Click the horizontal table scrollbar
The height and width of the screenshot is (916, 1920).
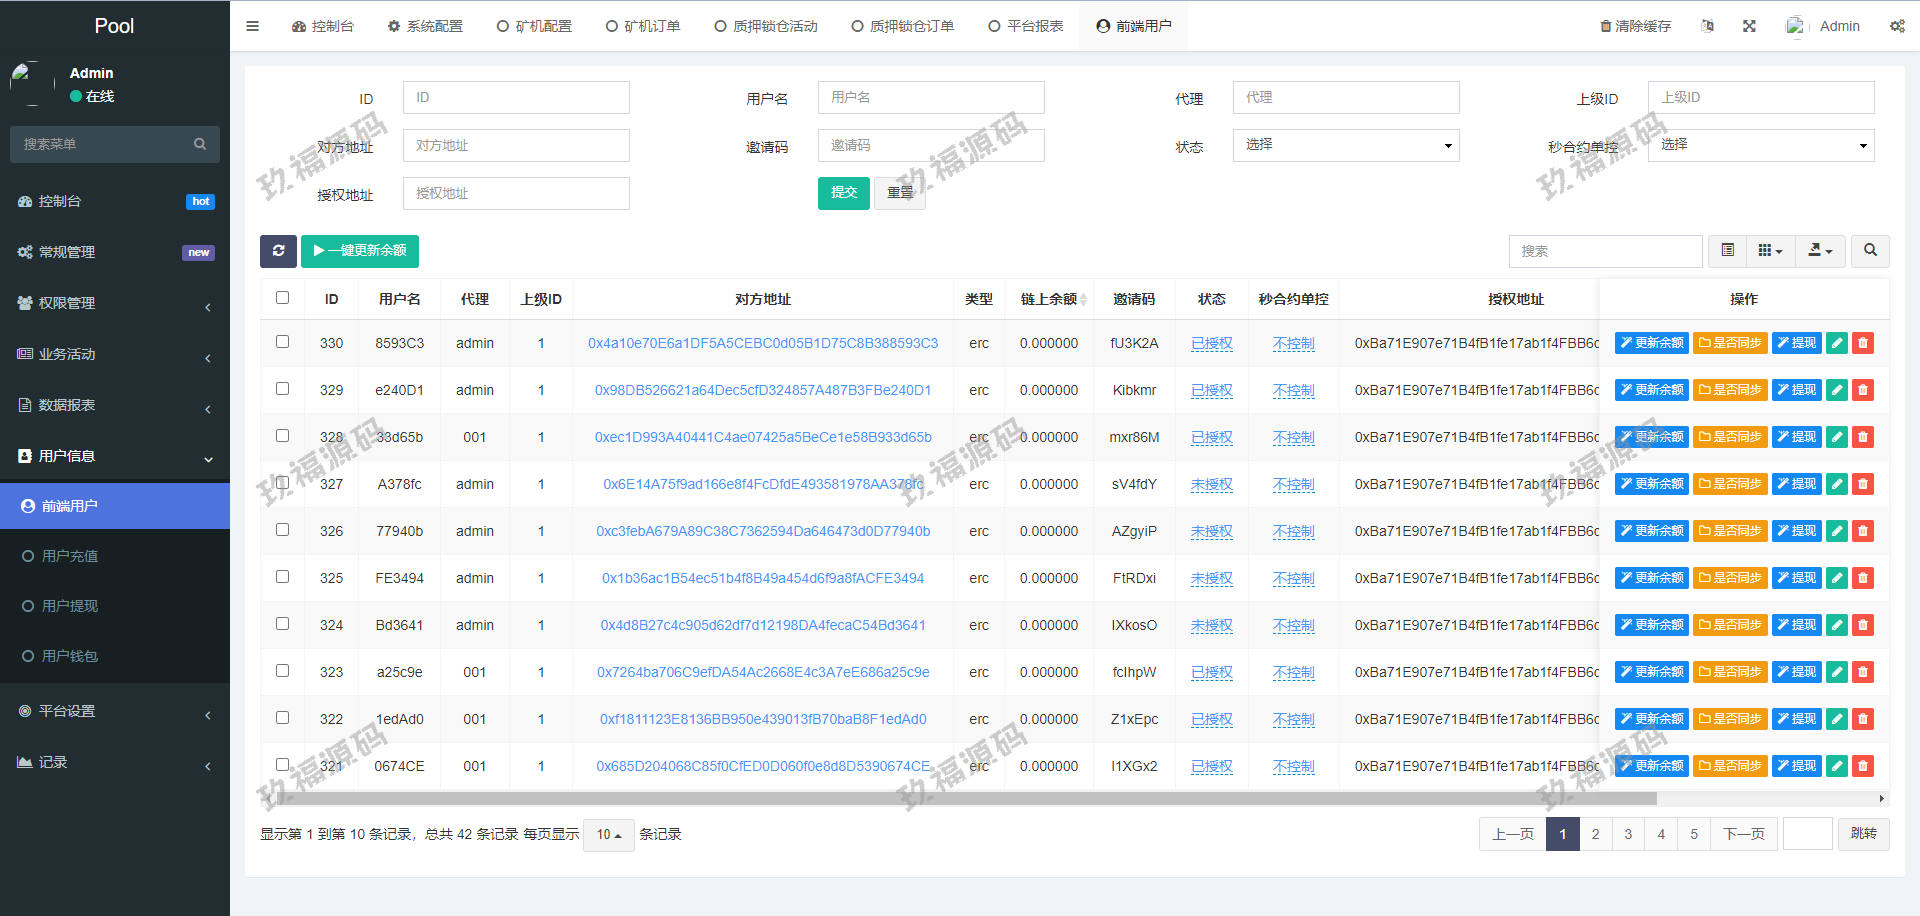click(960, 798)
